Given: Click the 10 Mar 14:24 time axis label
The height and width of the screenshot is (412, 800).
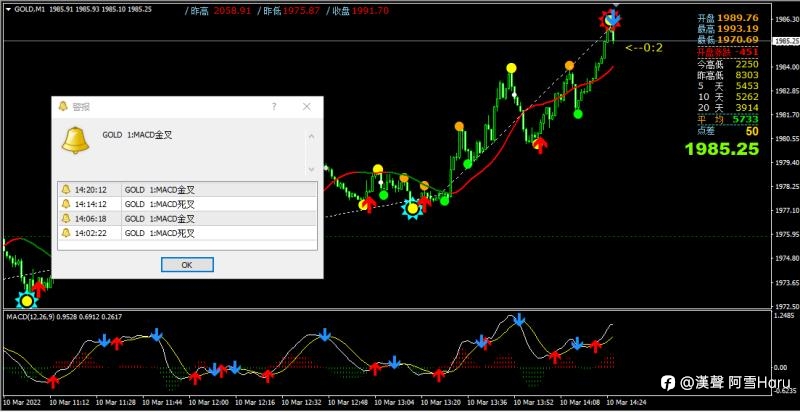Looking at the screenshot, I should (626, 402).
